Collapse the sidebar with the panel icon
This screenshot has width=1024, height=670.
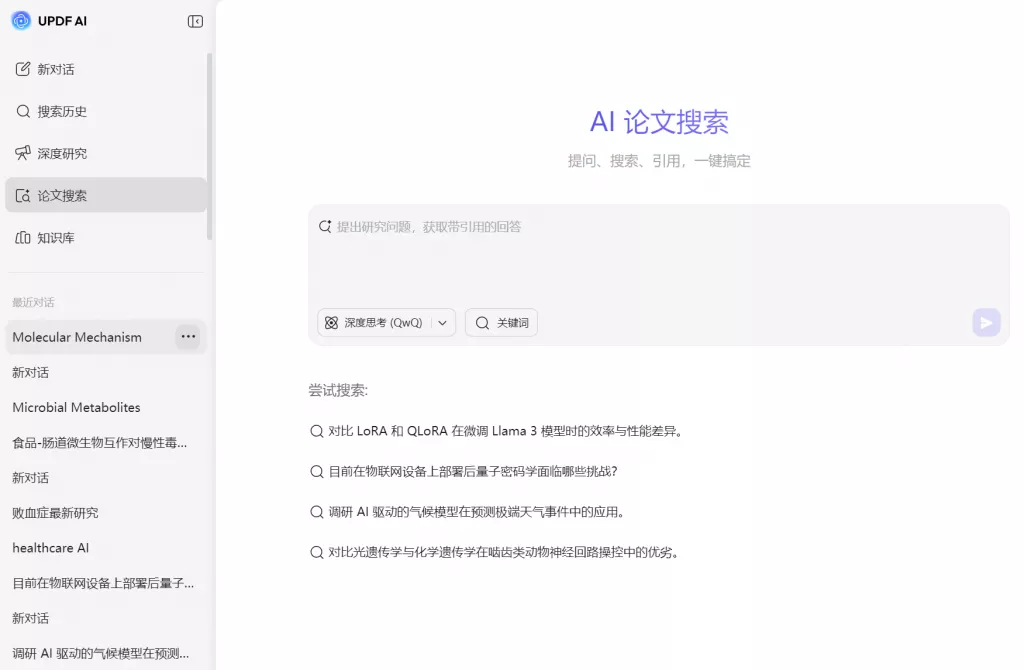(x=194, y=20)
